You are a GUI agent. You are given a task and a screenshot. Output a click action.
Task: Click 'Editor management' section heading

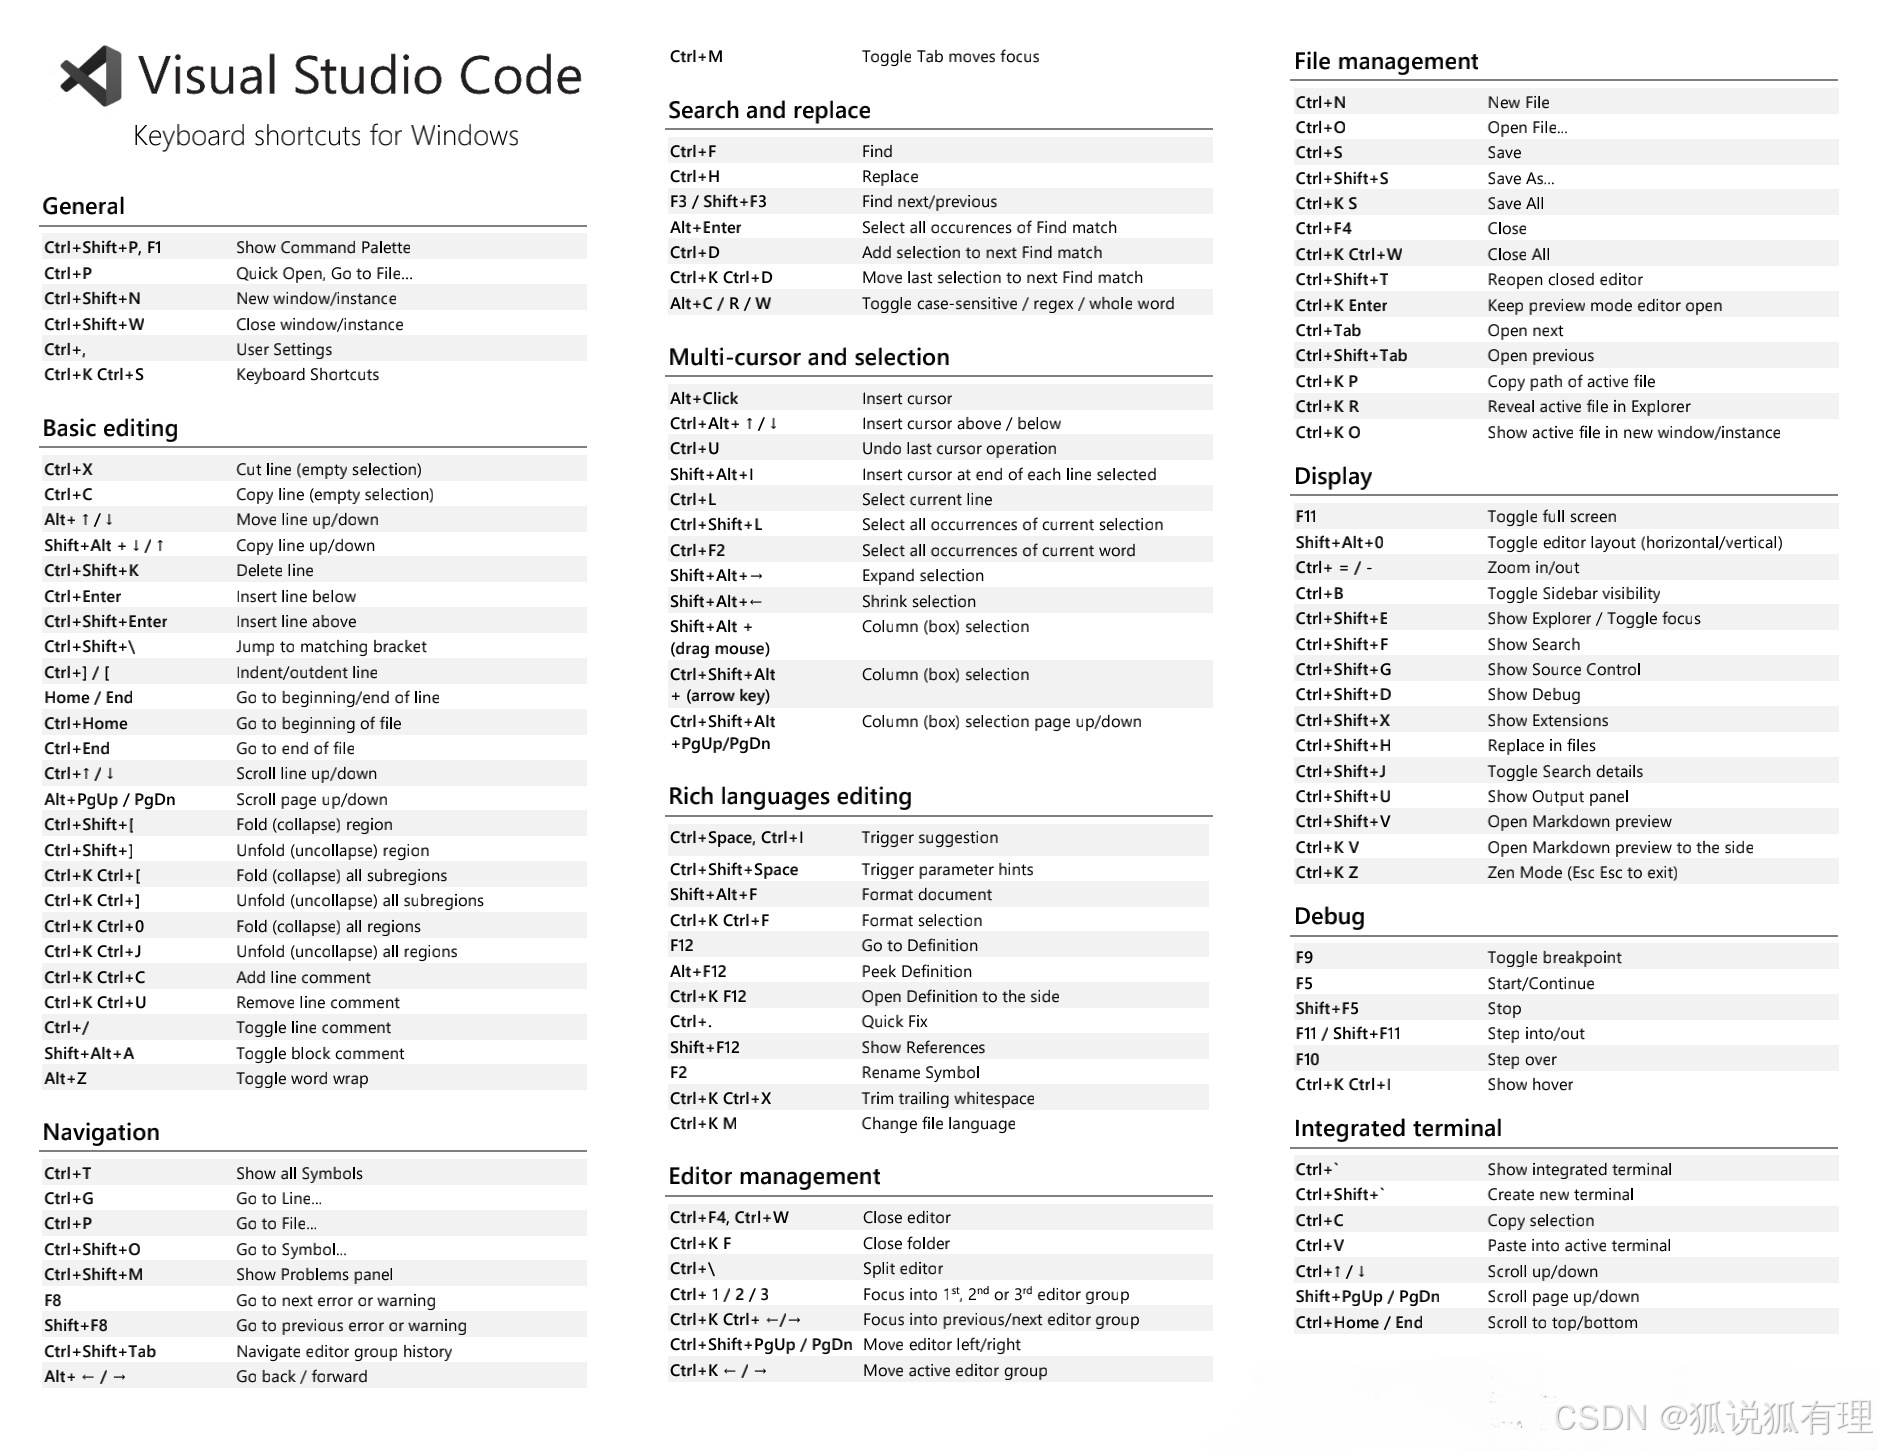click(774, 1176)
